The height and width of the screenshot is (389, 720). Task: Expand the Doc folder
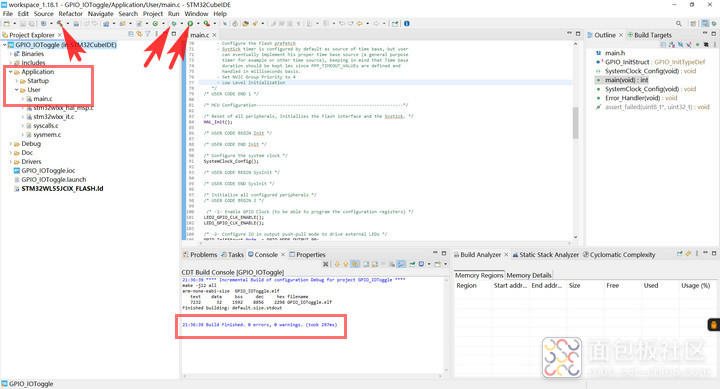tap(11, 152)
